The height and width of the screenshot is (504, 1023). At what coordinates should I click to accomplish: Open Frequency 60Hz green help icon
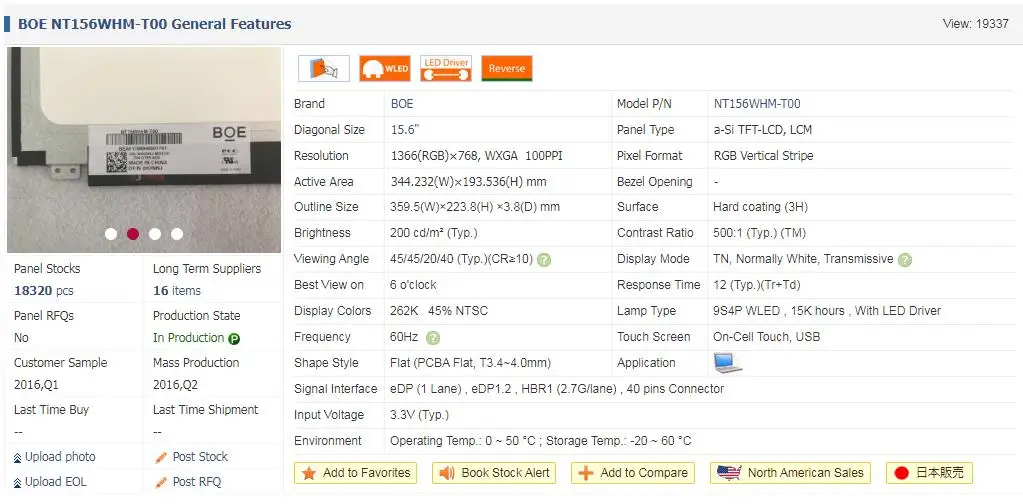[433, 338]
